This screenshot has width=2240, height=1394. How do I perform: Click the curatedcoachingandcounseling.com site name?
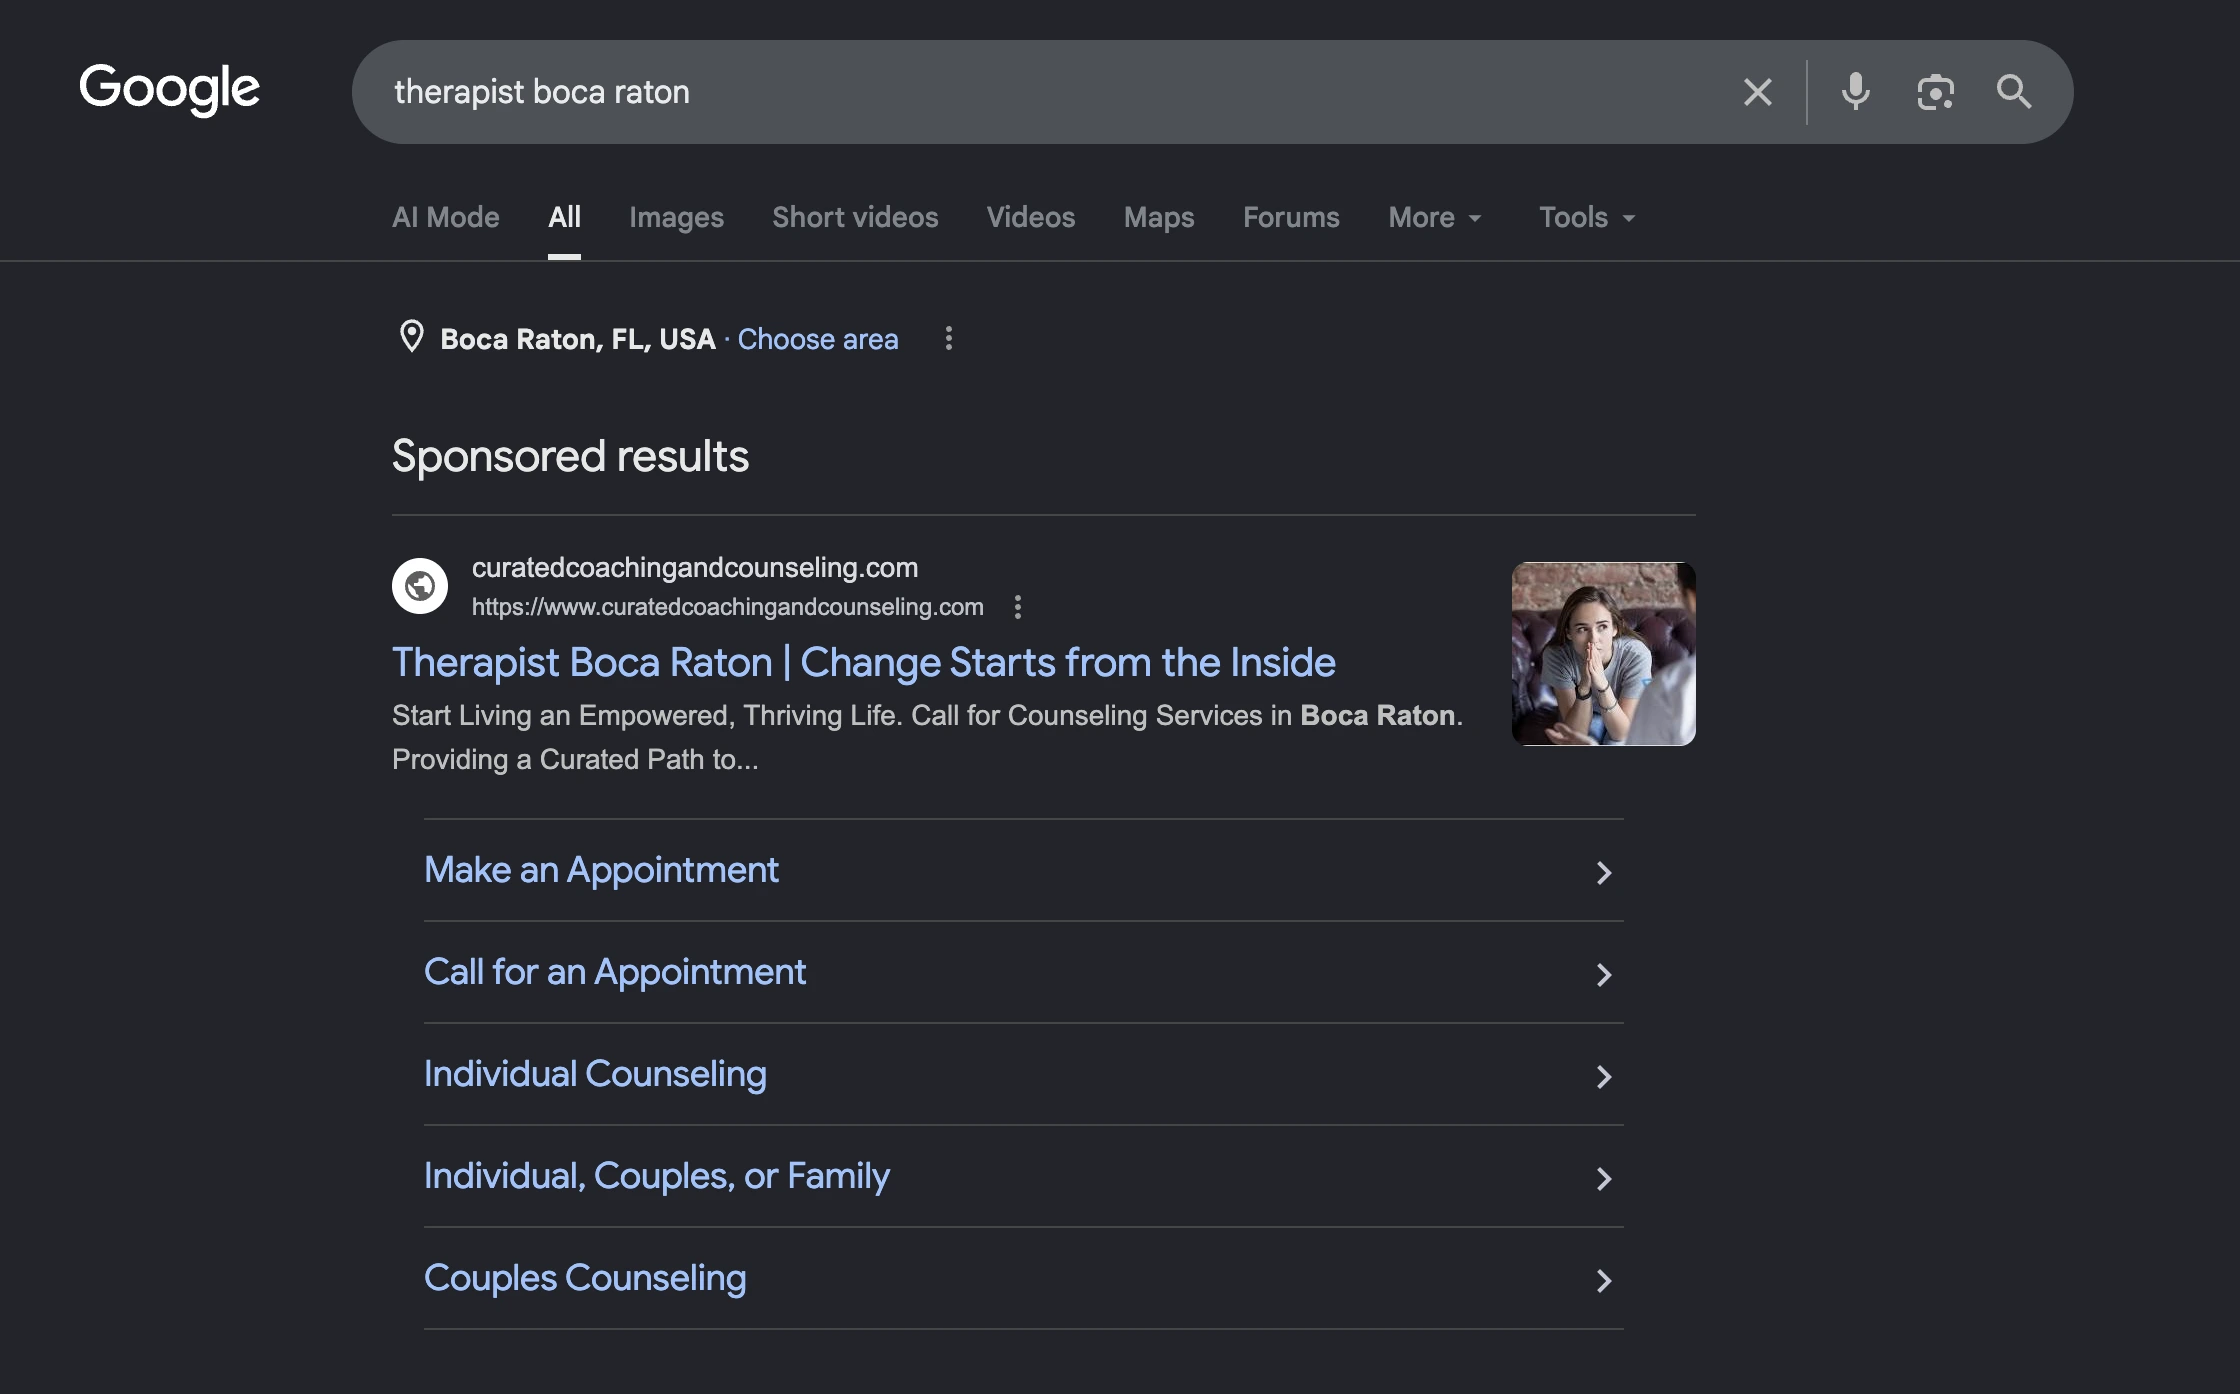pyautogui.click(x=695, y=567)
